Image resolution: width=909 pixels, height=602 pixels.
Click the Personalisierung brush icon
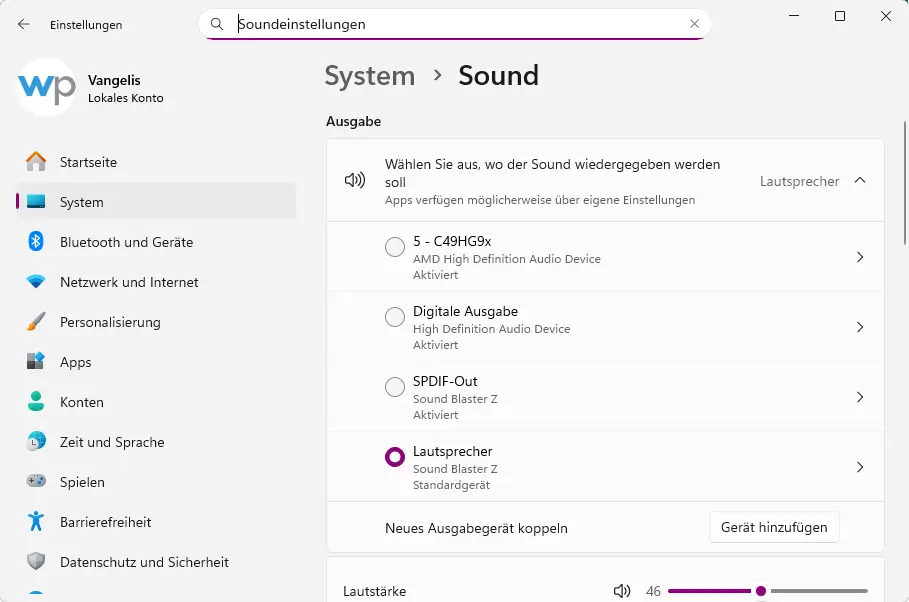38,322
